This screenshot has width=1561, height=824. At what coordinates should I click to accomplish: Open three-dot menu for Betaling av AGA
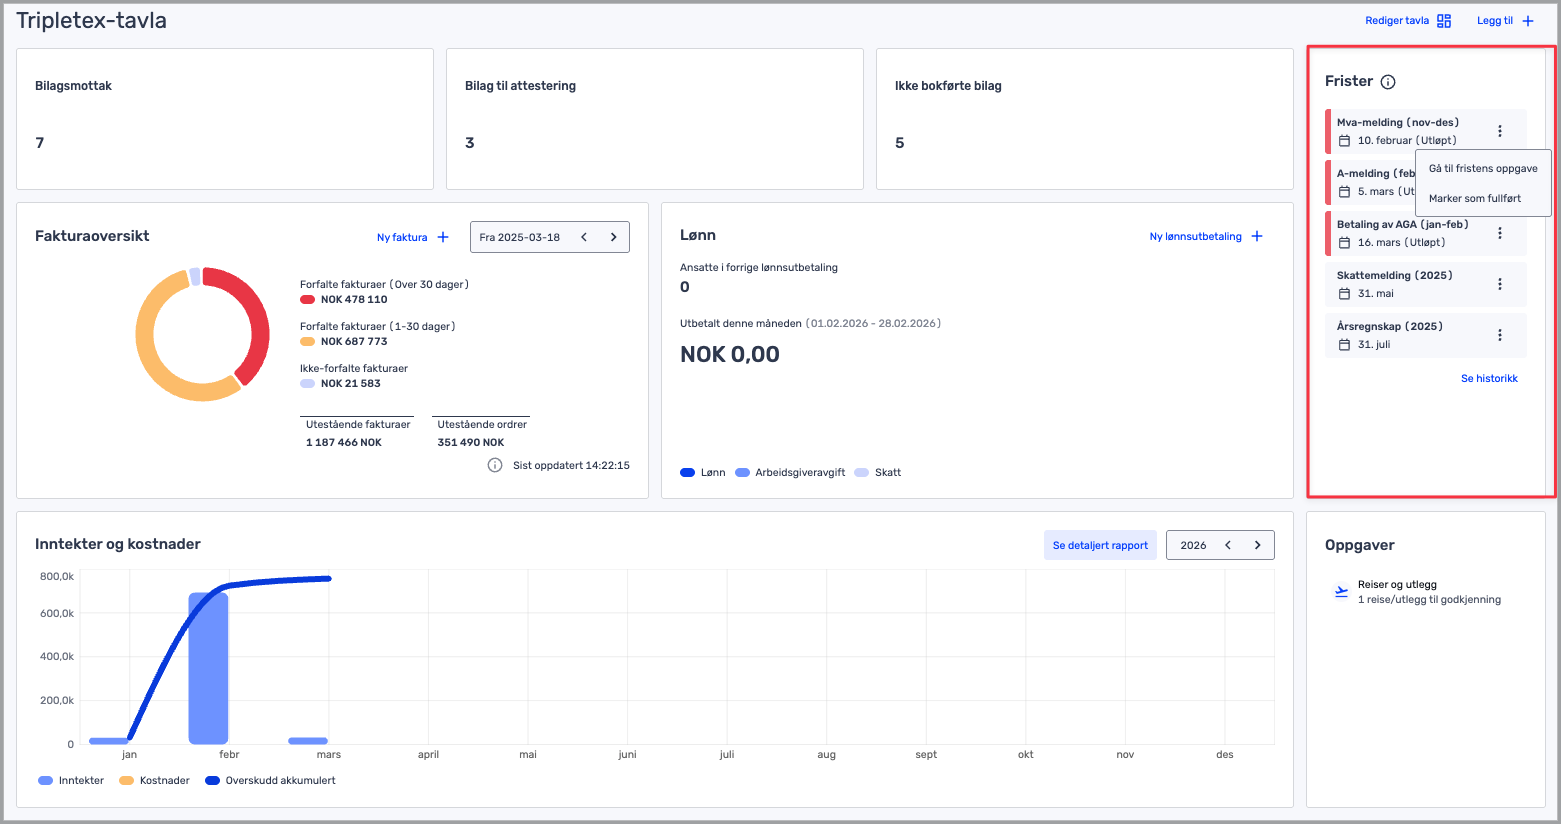(1499, 233)
